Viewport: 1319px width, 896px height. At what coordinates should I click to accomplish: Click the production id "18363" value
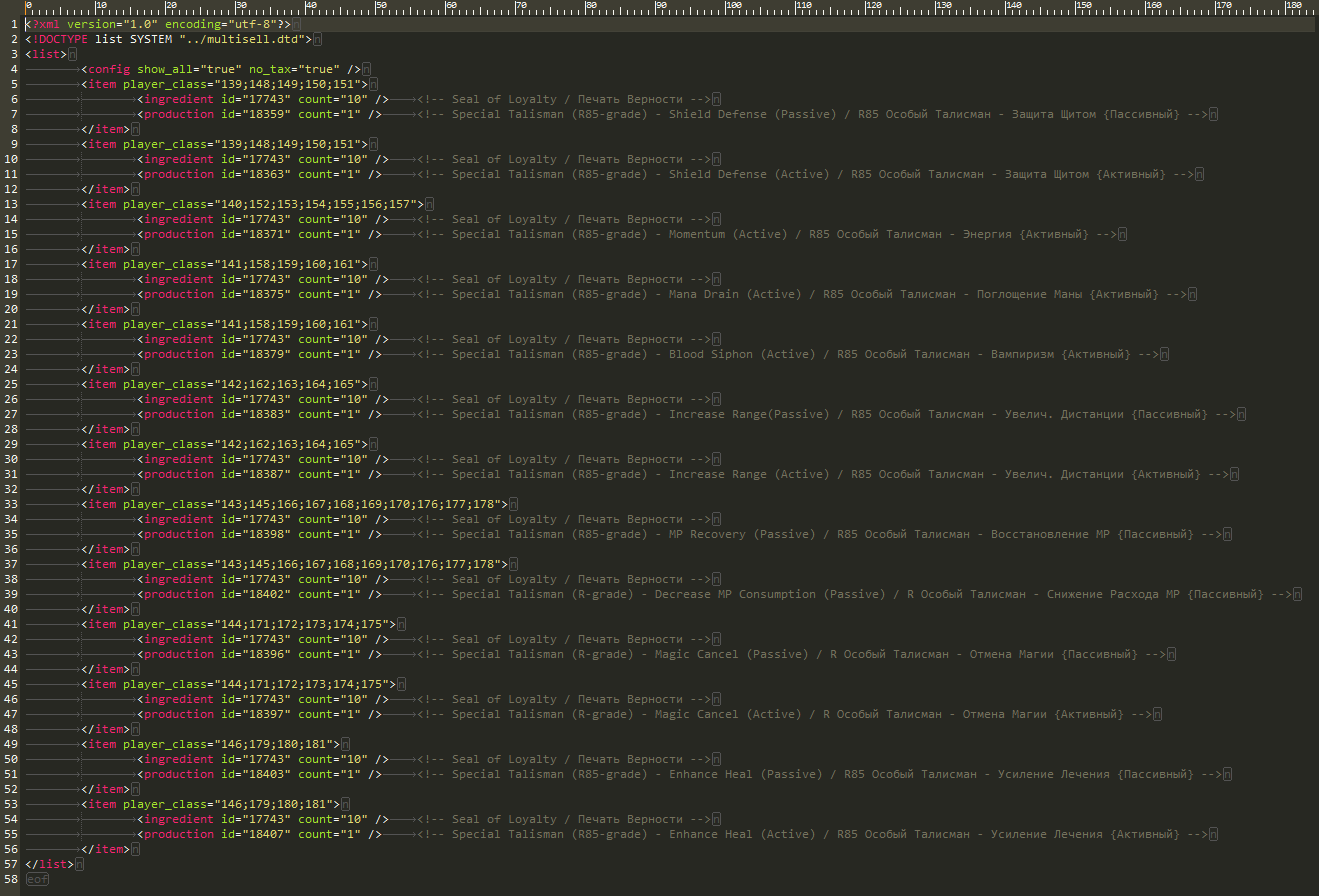266,174
